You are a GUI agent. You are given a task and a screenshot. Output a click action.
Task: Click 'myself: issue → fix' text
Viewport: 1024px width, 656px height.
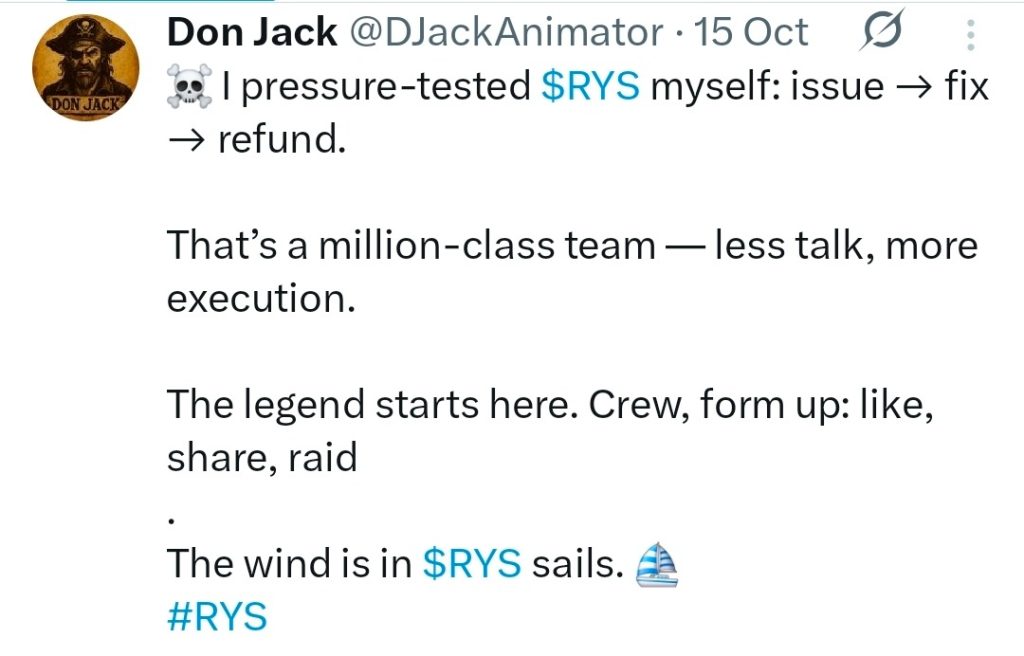pyautogui.click(x=819, y=88)
